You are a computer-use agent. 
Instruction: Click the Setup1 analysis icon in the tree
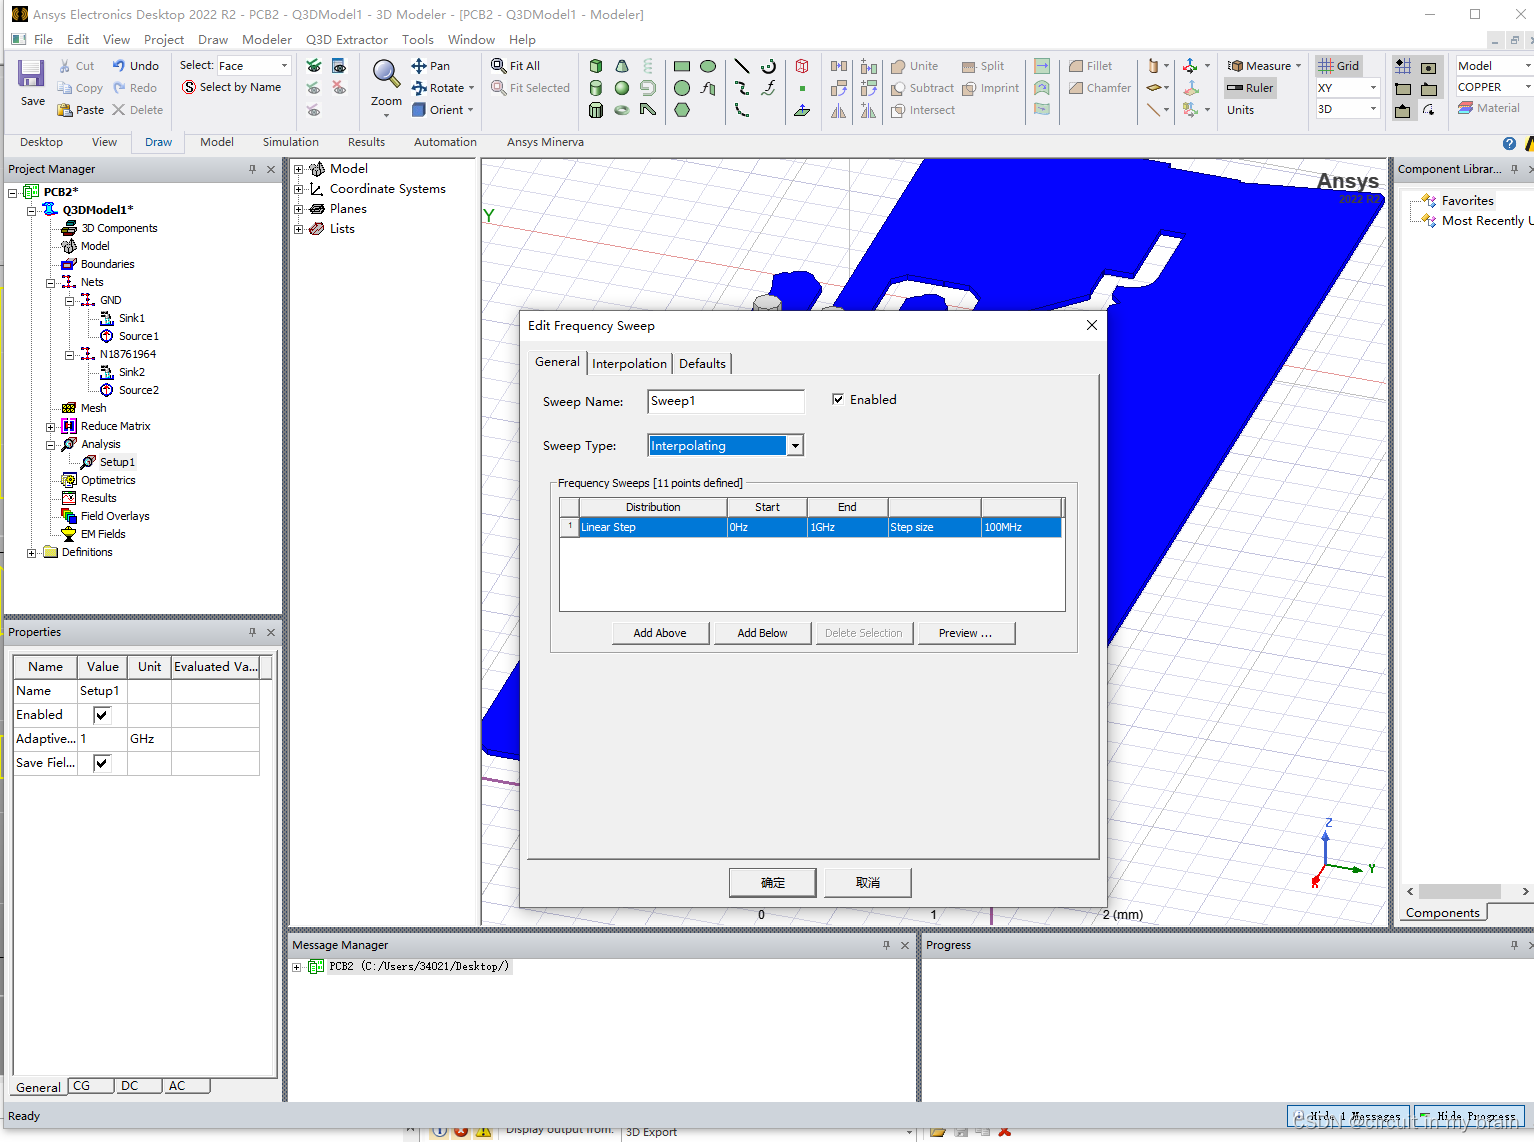coord(88,462)
